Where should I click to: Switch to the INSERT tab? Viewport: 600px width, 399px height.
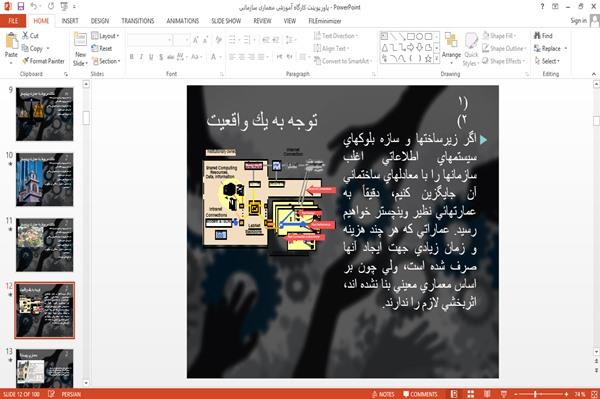point(70,21)
